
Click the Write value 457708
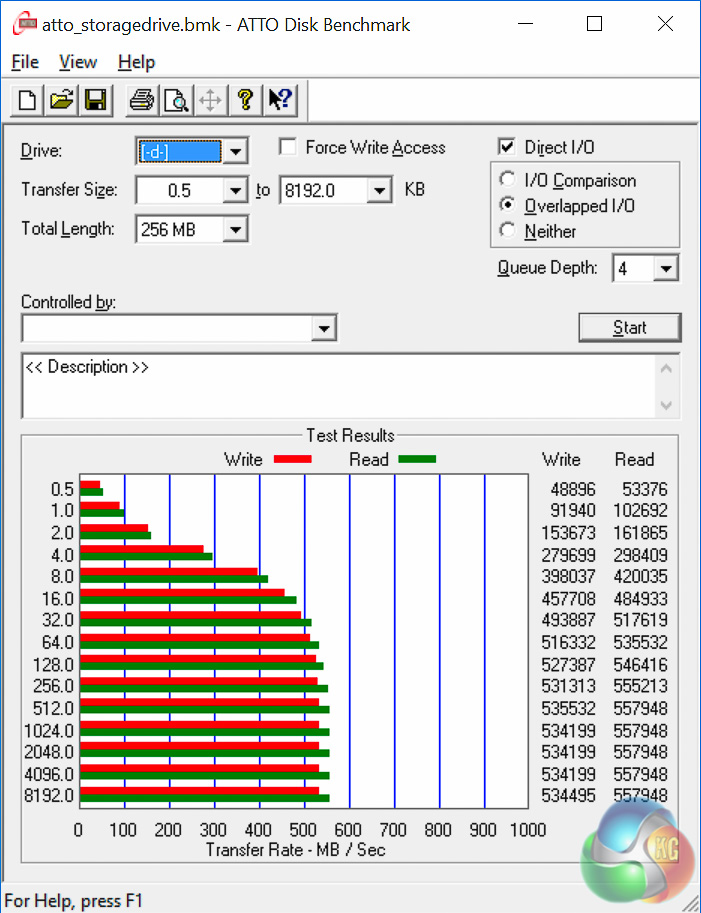point(568,599)
